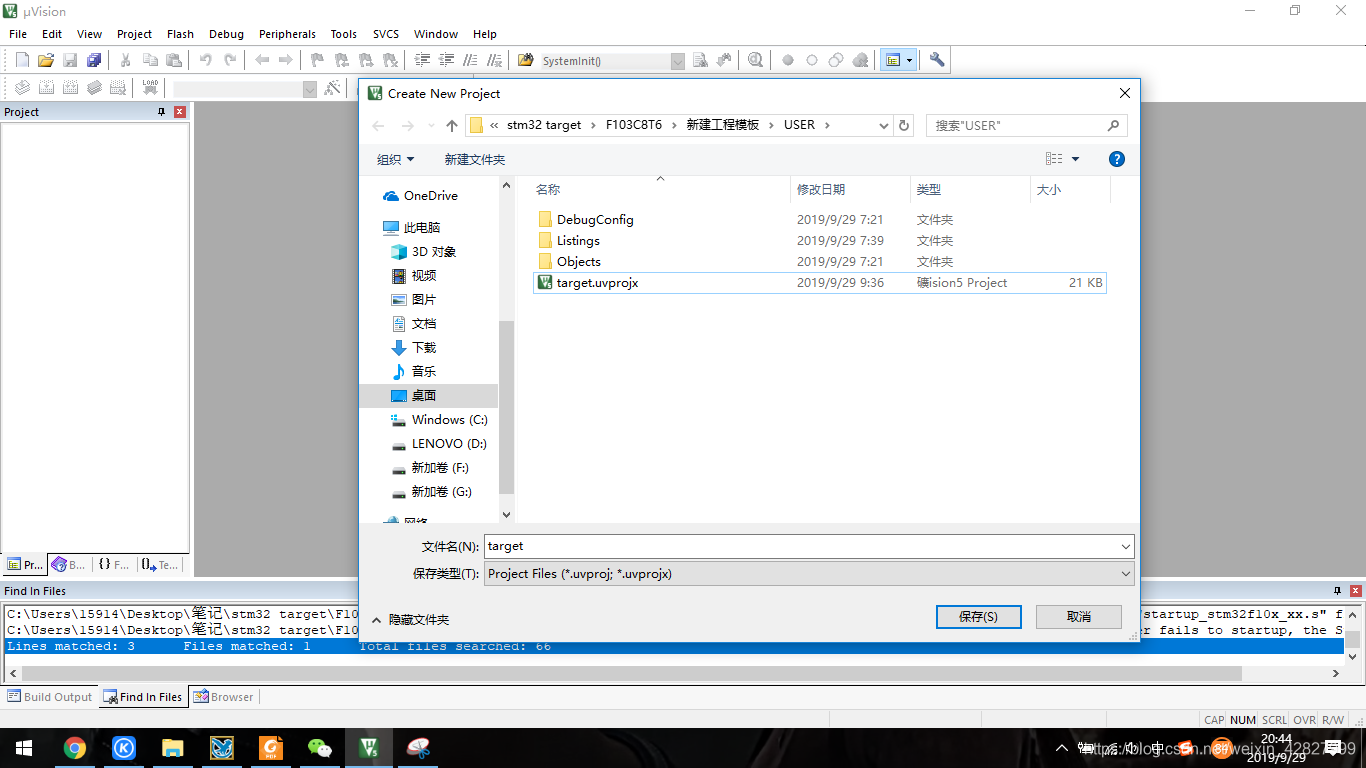Open the 保存类型 Project Files dropdown
Image resolution: width=1366 pixels, height=768 pixels.
tap(809, 574)
